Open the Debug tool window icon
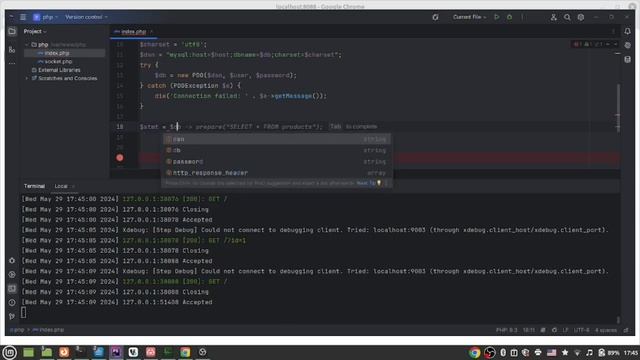The image size is (640, 360). [12, 260]
